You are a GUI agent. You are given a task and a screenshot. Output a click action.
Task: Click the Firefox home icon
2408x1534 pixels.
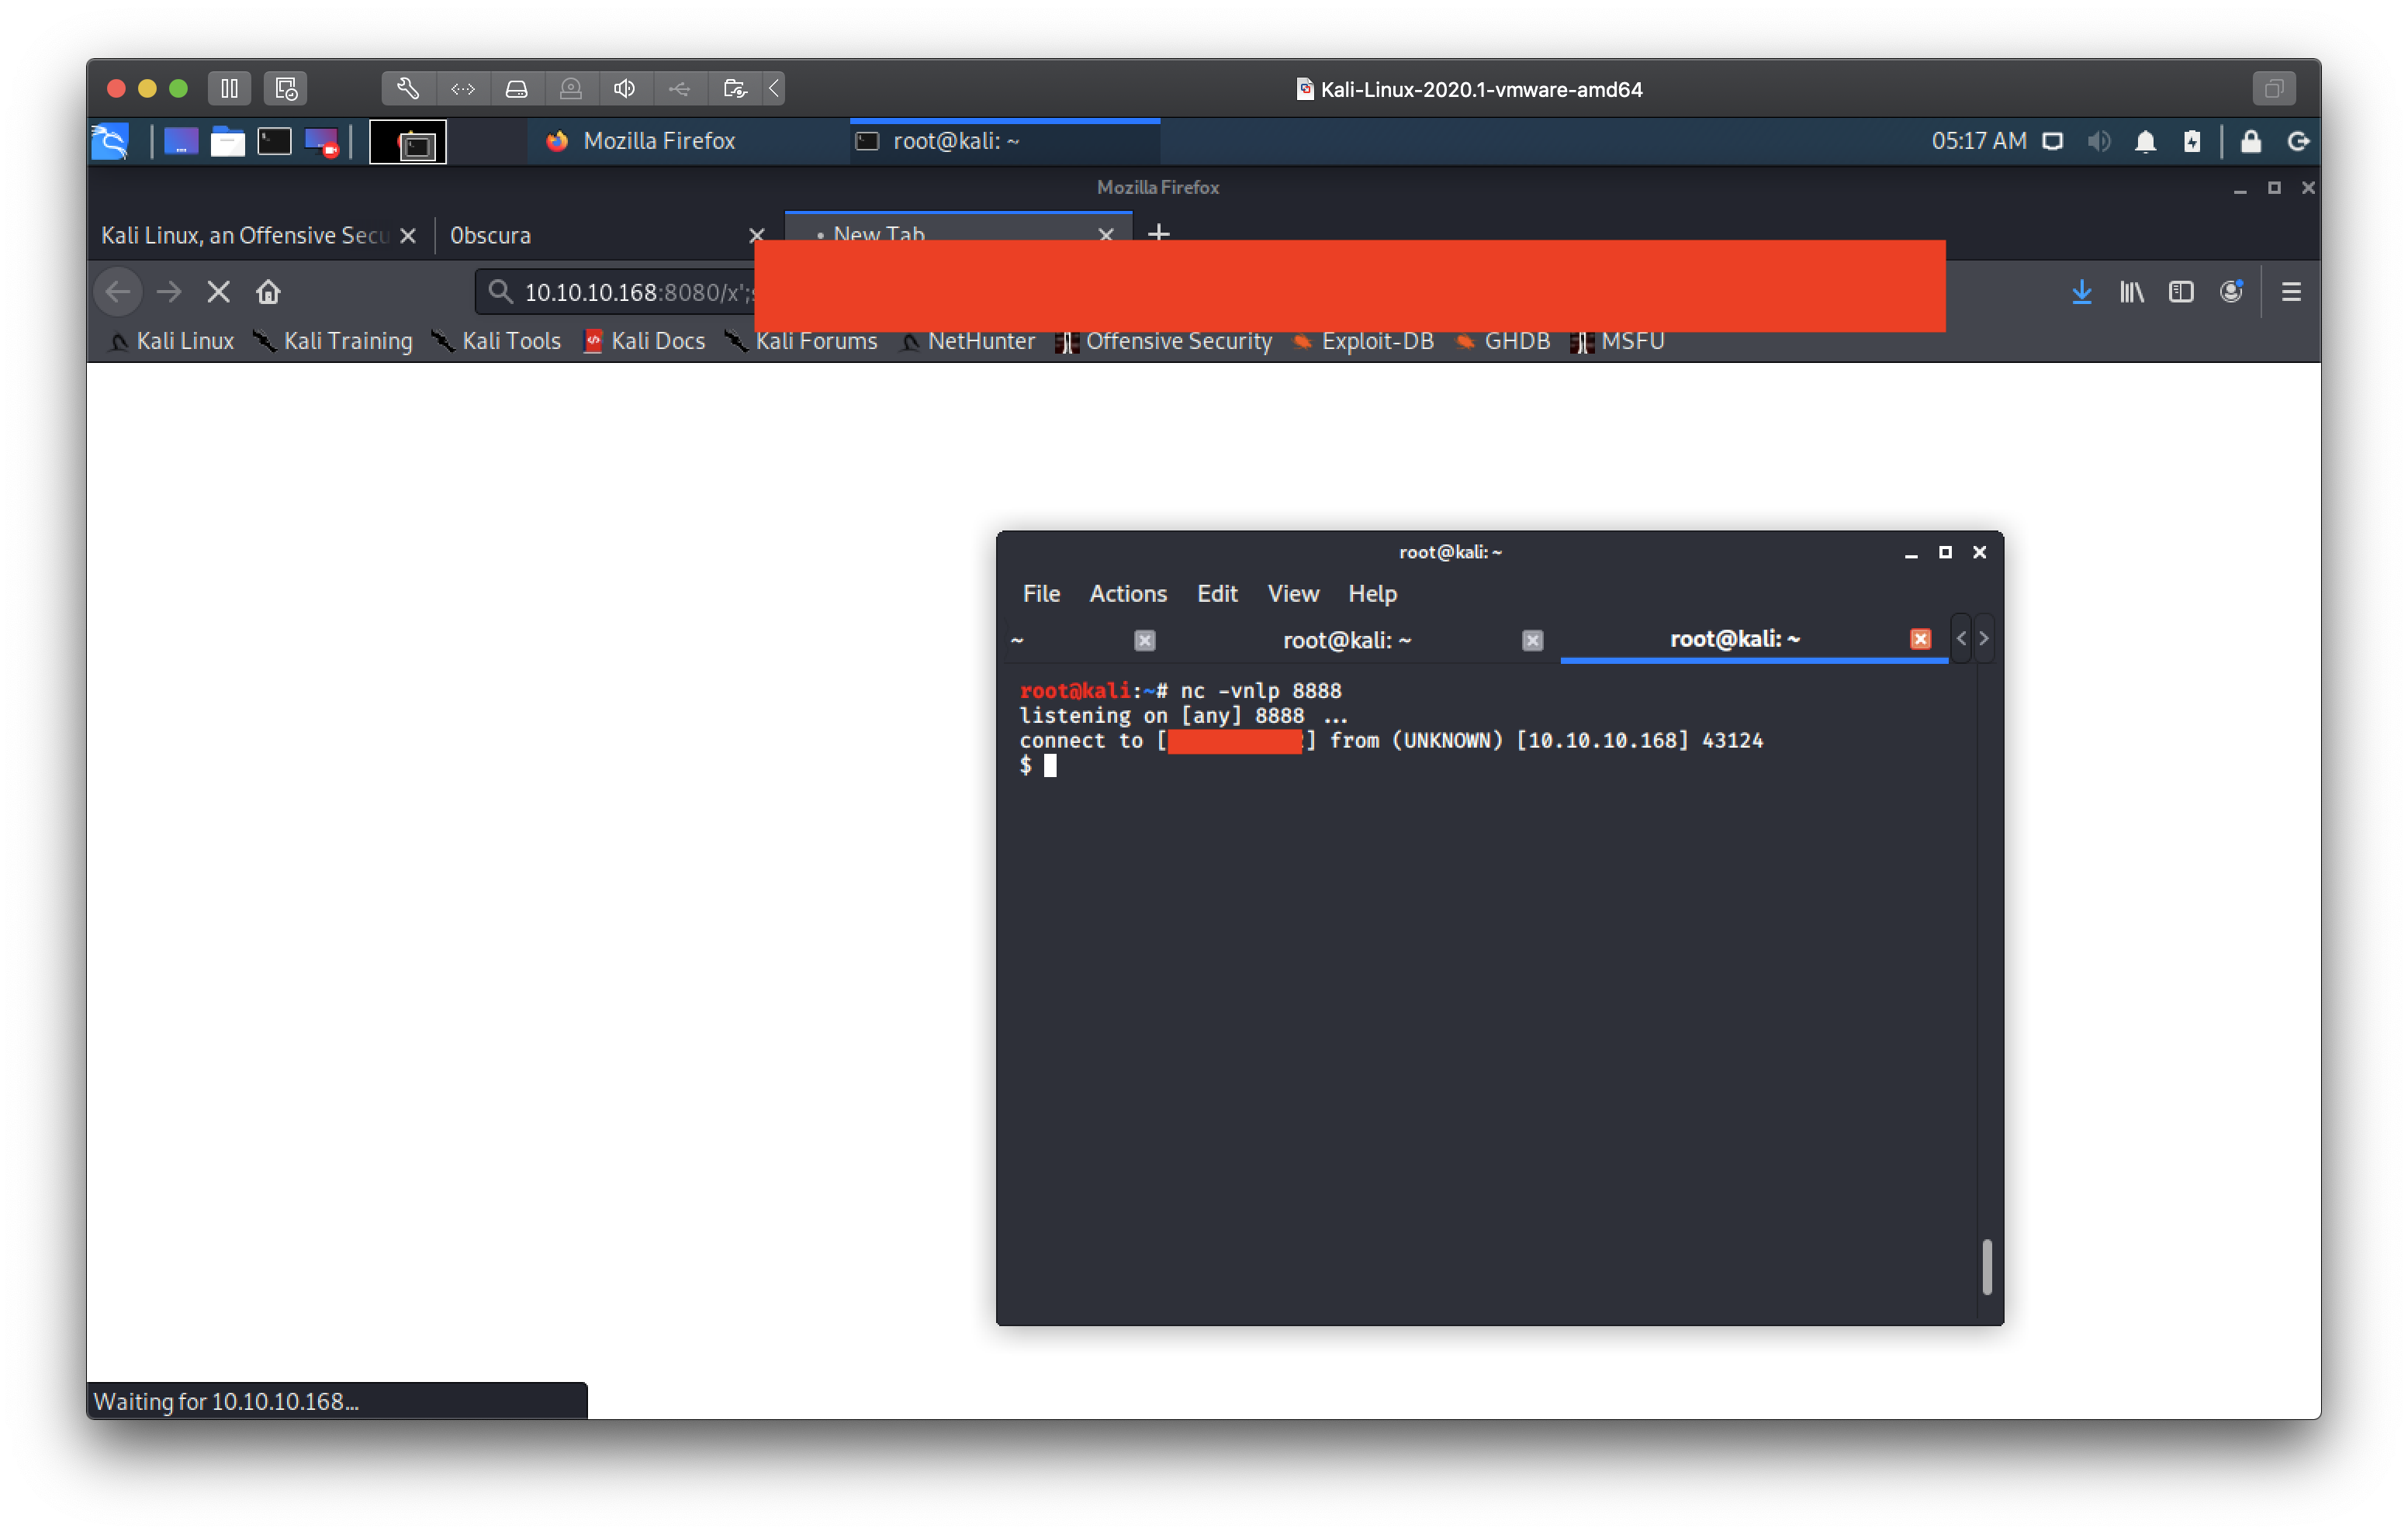pyautogui.click(x=268, y=292)
